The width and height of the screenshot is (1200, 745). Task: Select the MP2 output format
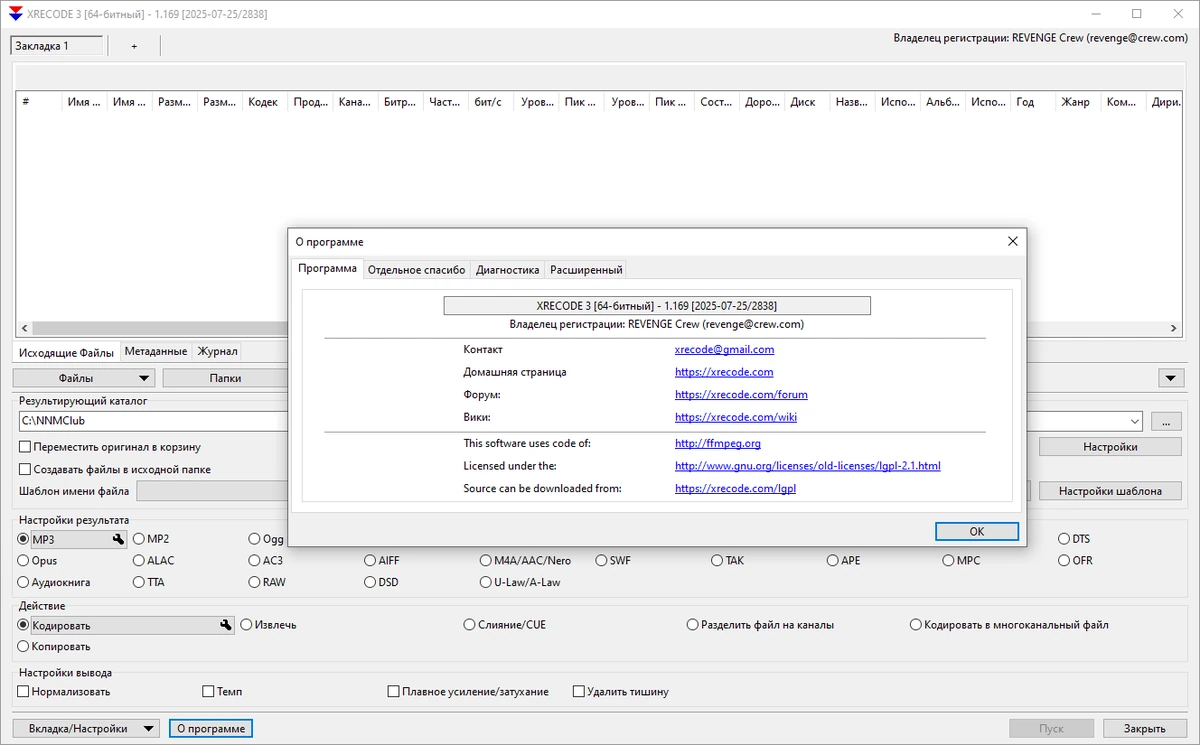tap(151, 539)
